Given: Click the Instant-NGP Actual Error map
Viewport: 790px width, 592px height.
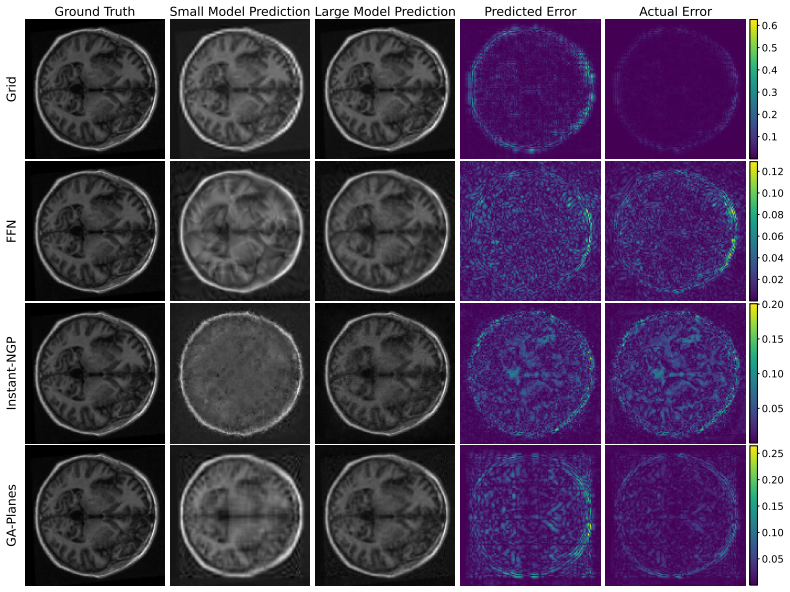Looking at the screenshot, I should click(x=675, y=373).
